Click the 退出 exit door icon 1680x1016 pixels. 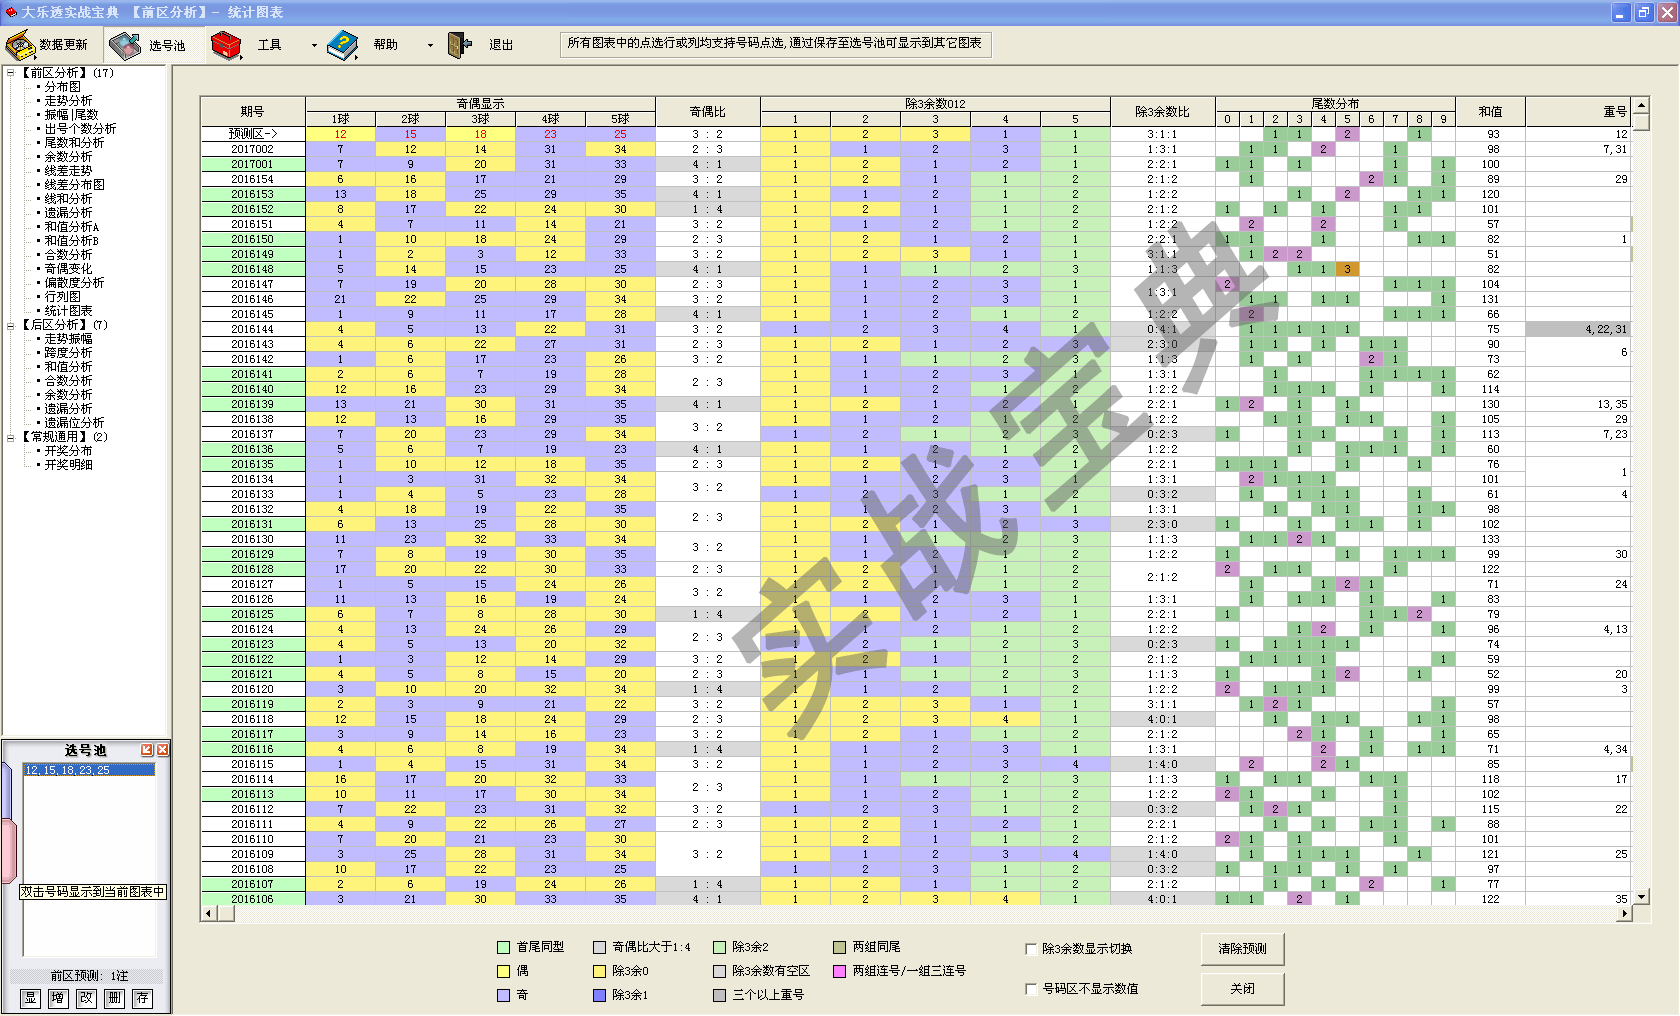click(x=460, y=45)
